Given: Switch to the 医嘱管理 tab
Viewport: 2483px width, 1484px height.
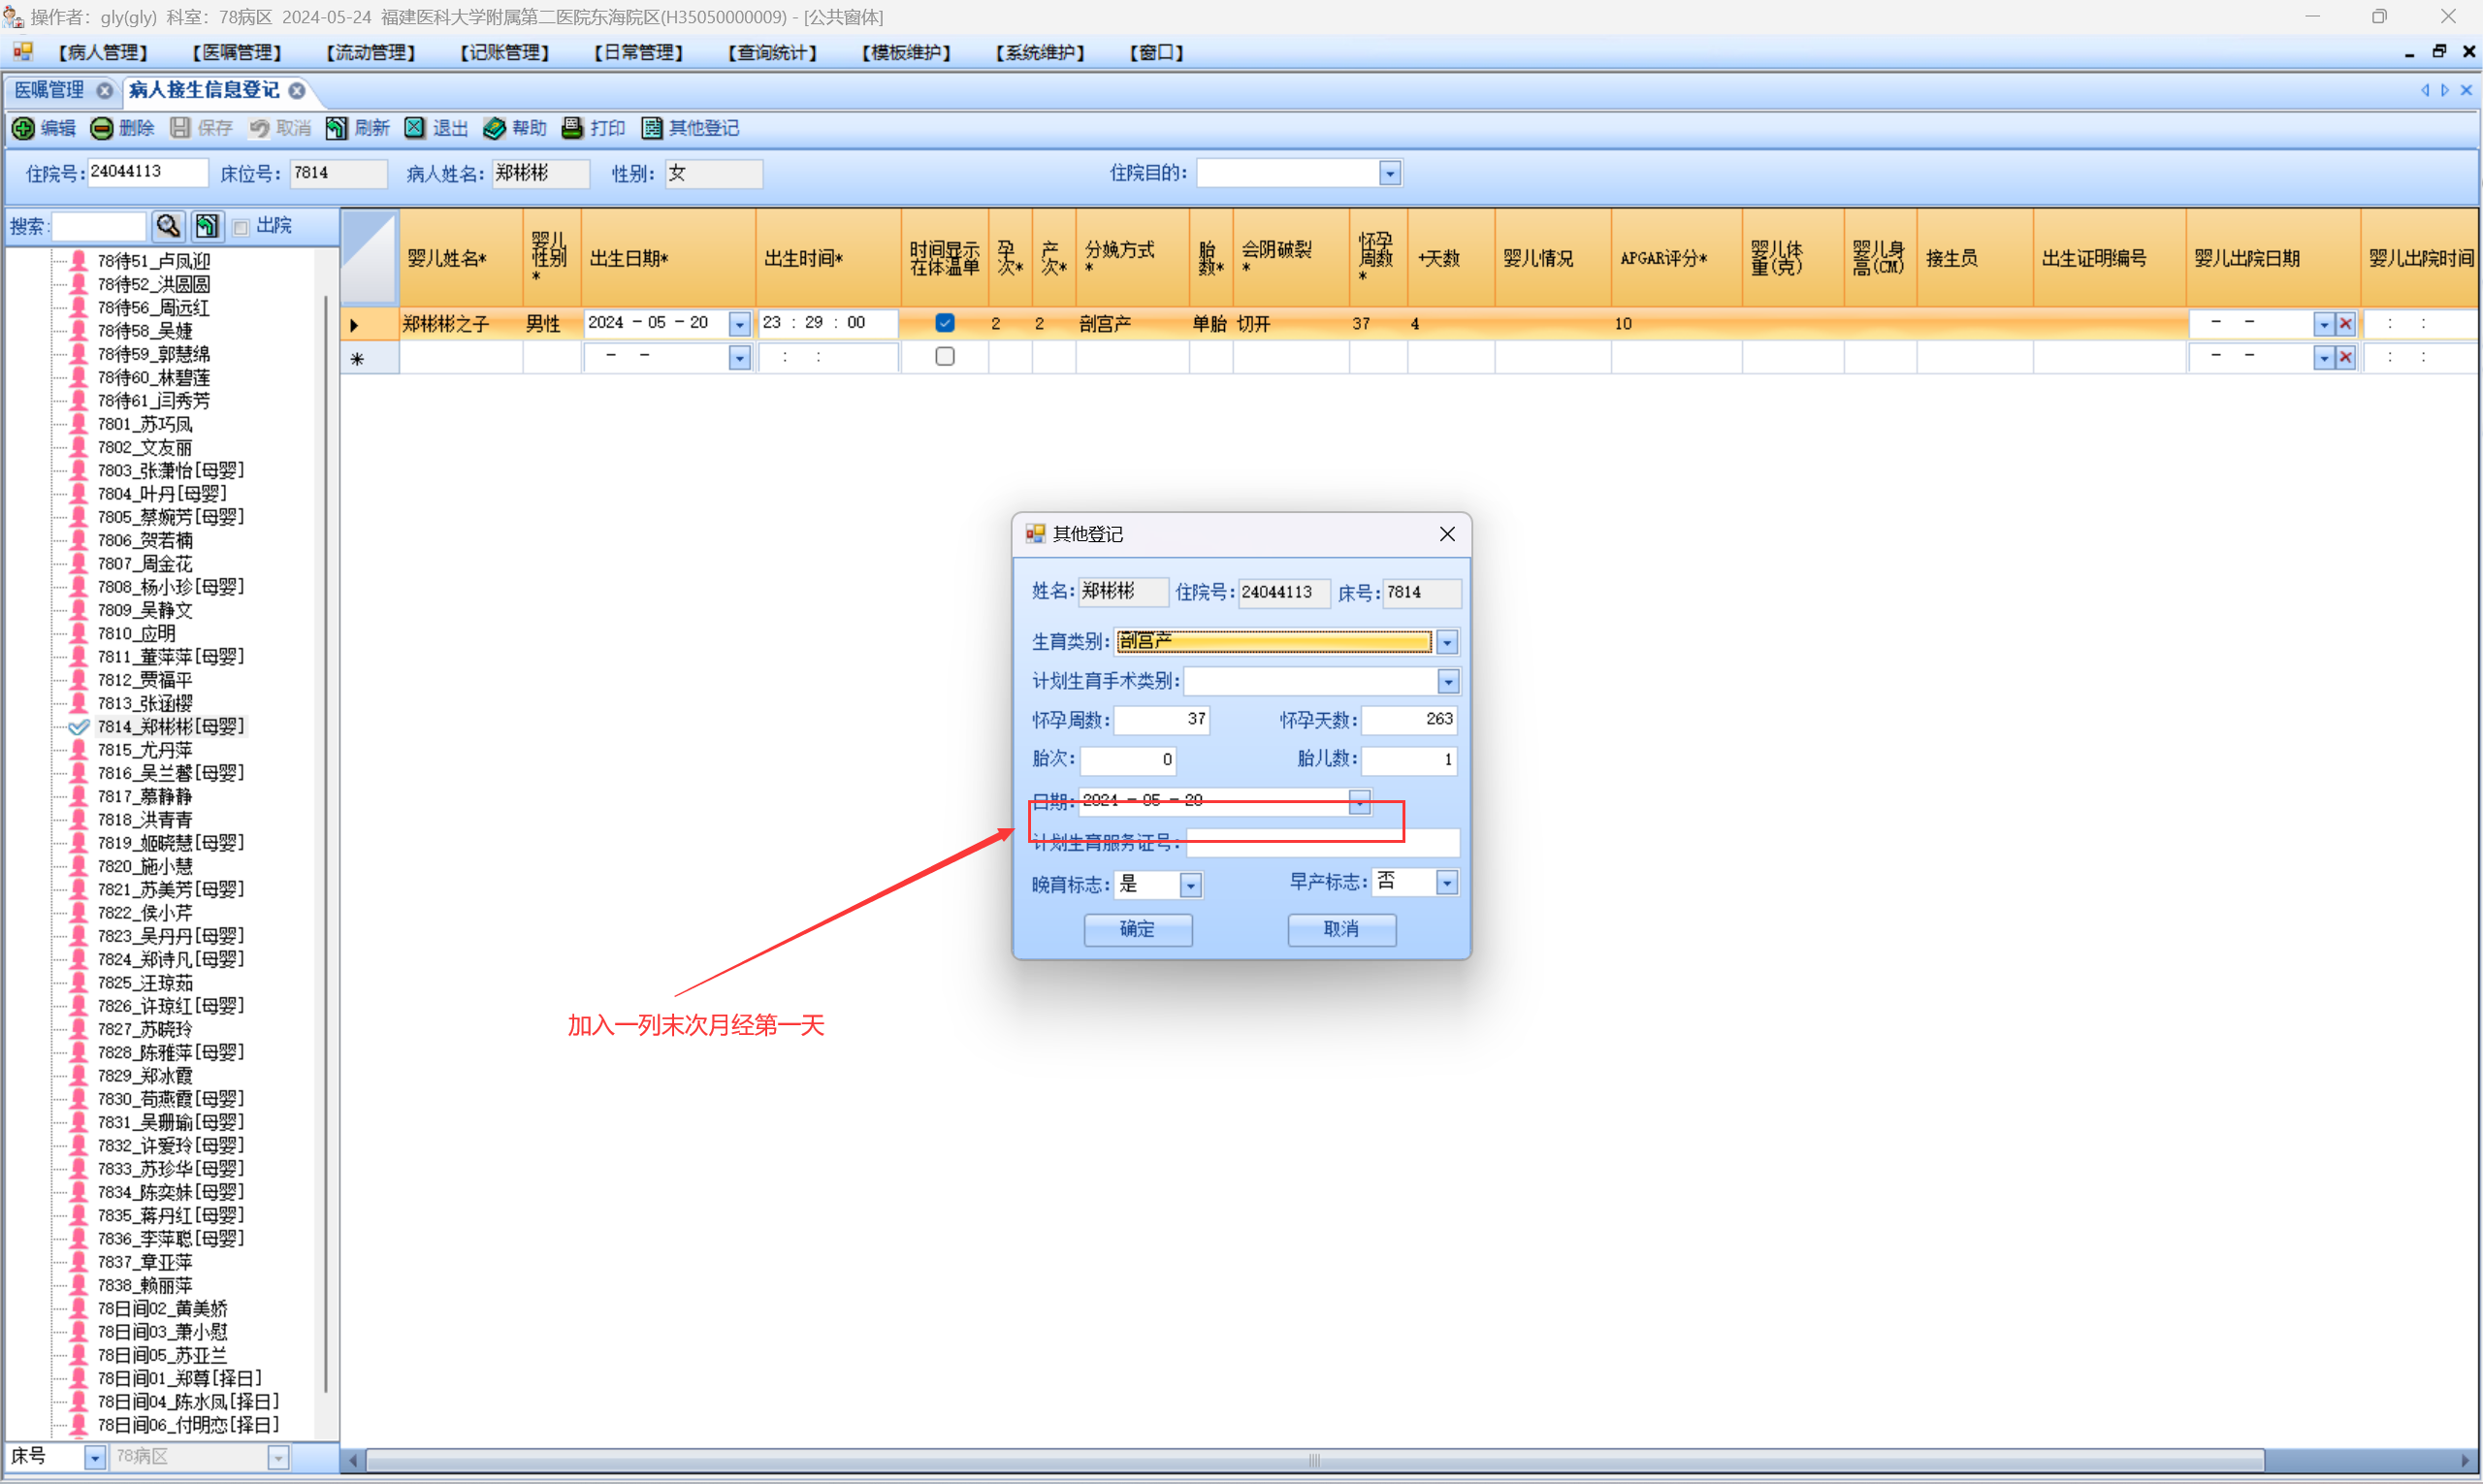Looking at the screenshot, I should pyautogui.click(x=50, y=90).
